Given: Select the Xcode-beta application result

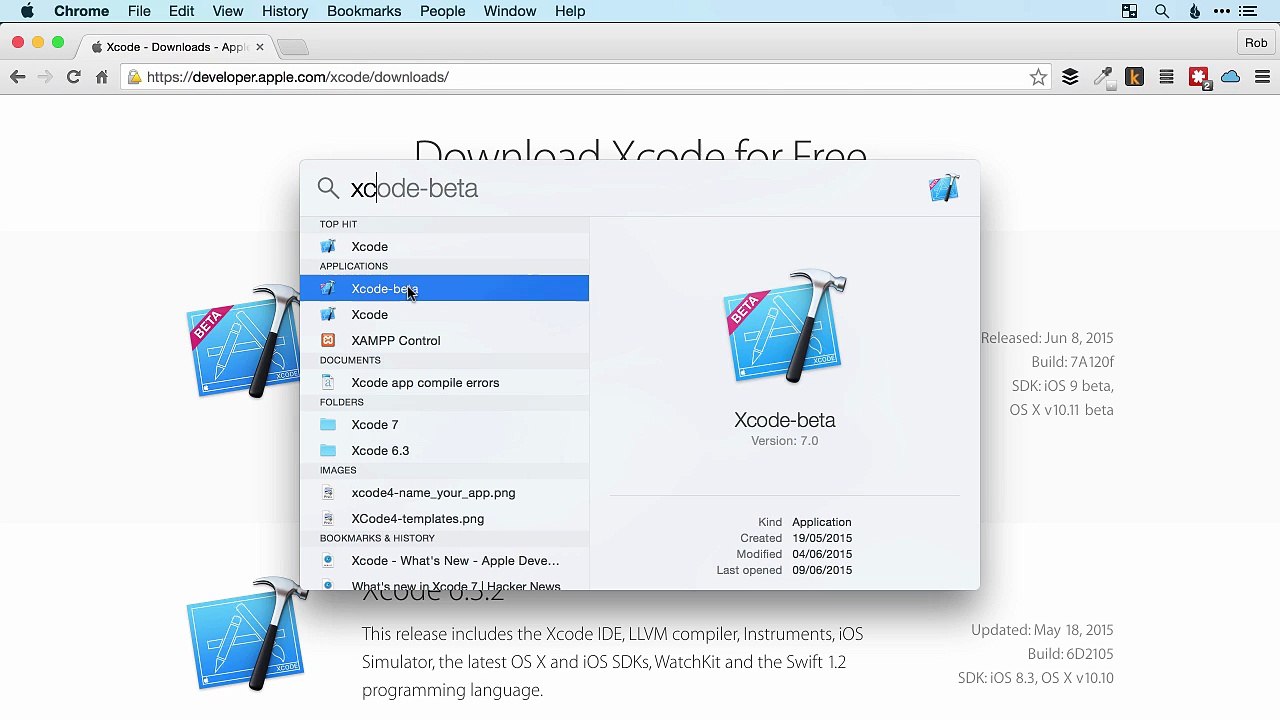Looking at the screenshot, I should point(444,288).
